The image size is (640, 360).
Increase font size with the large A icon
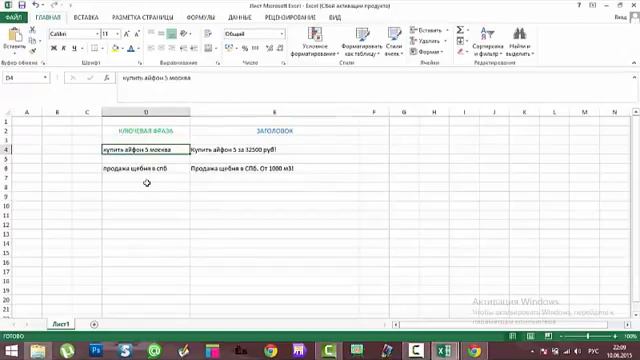[x=127, y=33]
